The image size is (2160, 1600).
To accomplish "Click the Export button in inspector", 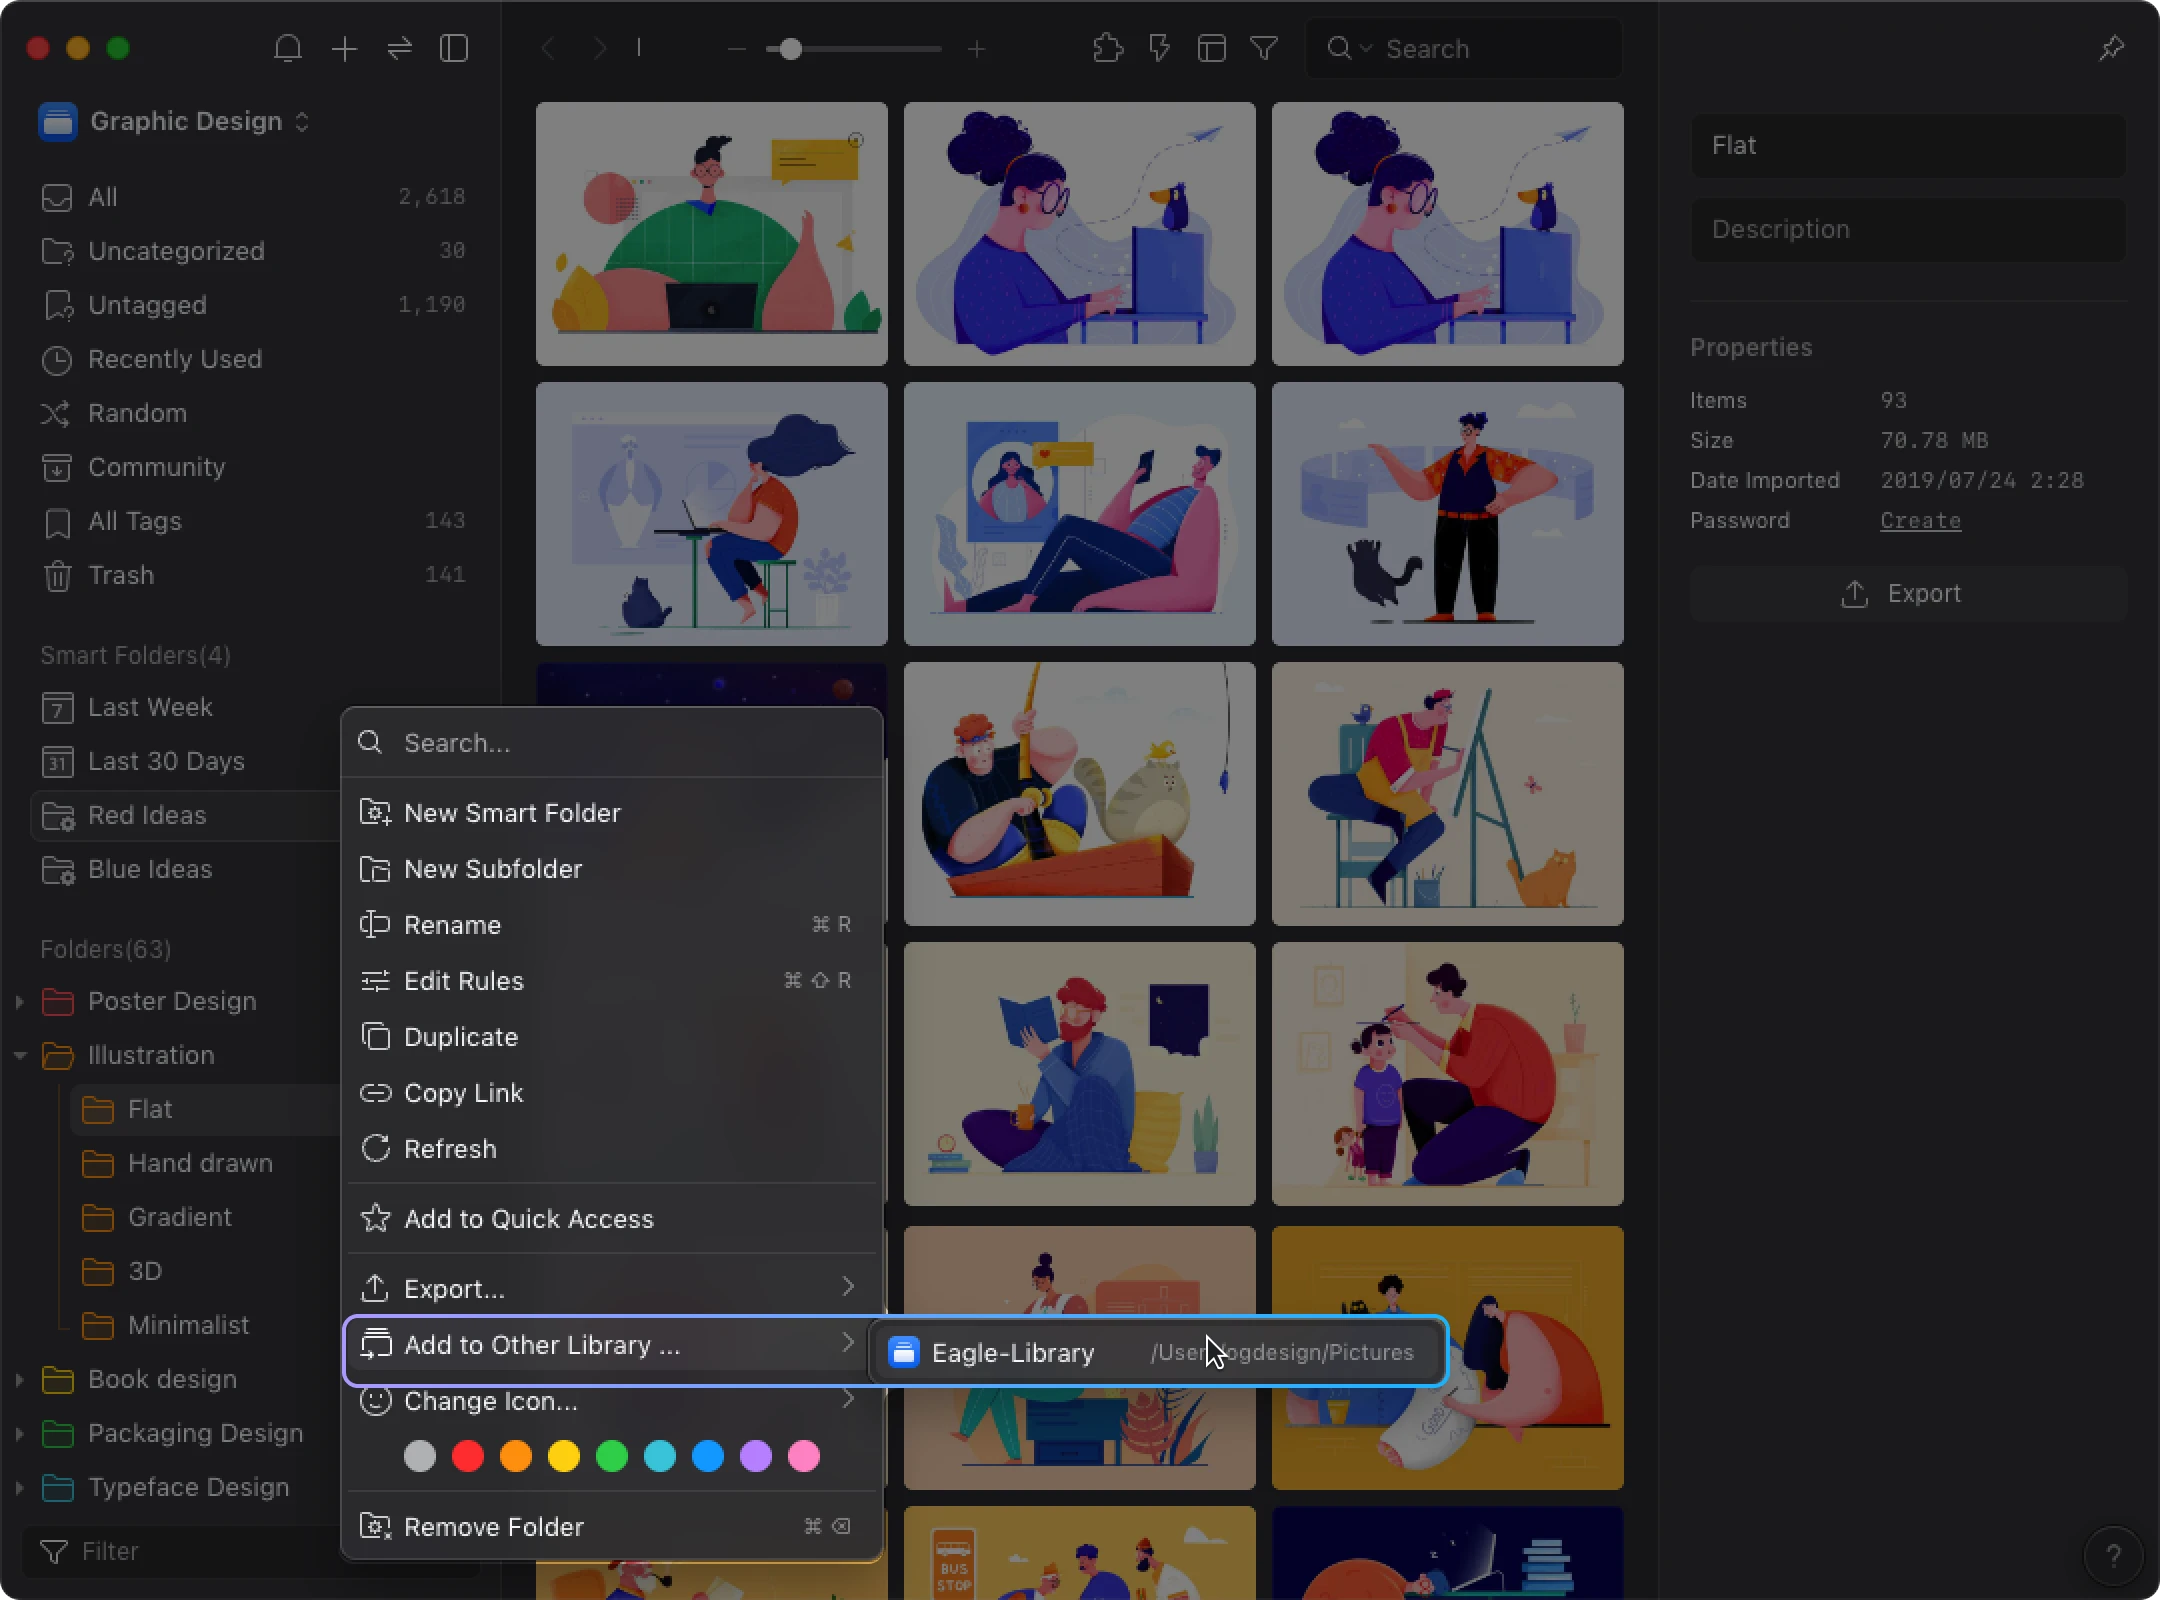I will (1908, 593).
